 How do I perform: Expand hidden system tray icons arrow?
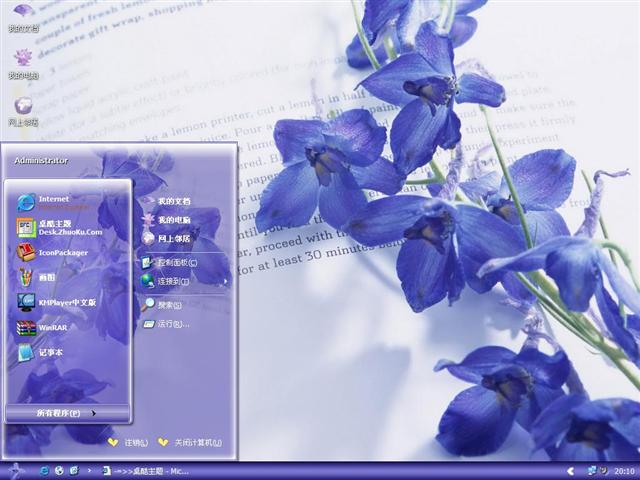(570, 471)
